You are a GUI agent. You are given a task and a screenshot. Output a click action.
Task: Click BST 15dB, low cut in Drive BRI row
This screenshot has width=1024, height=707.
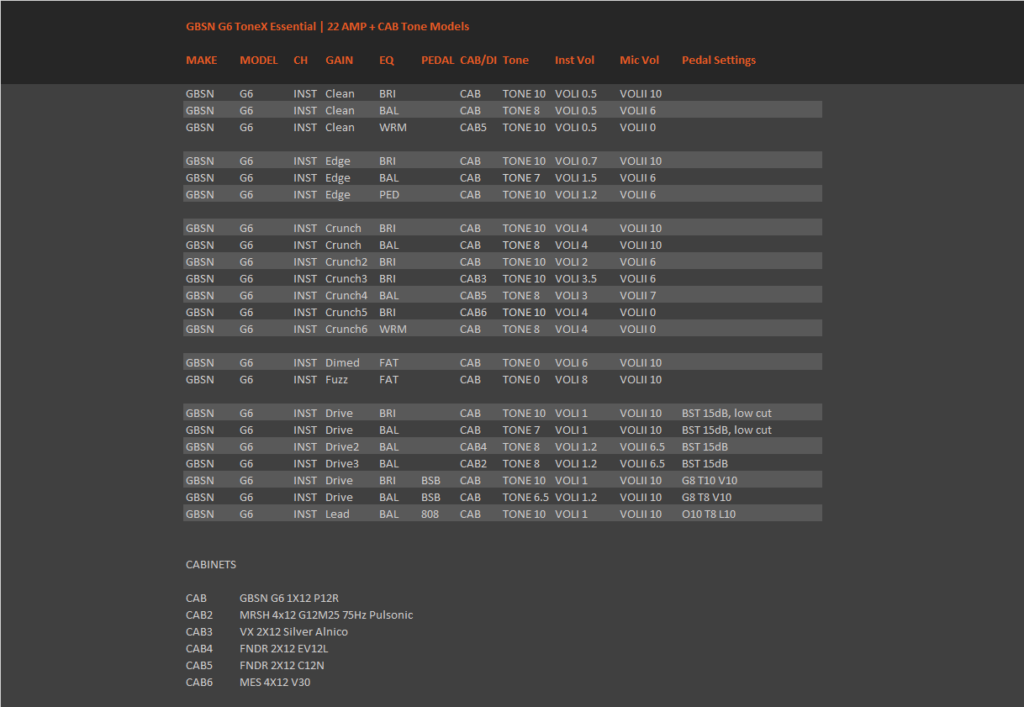pyautogui.click(x=726, y=413)
